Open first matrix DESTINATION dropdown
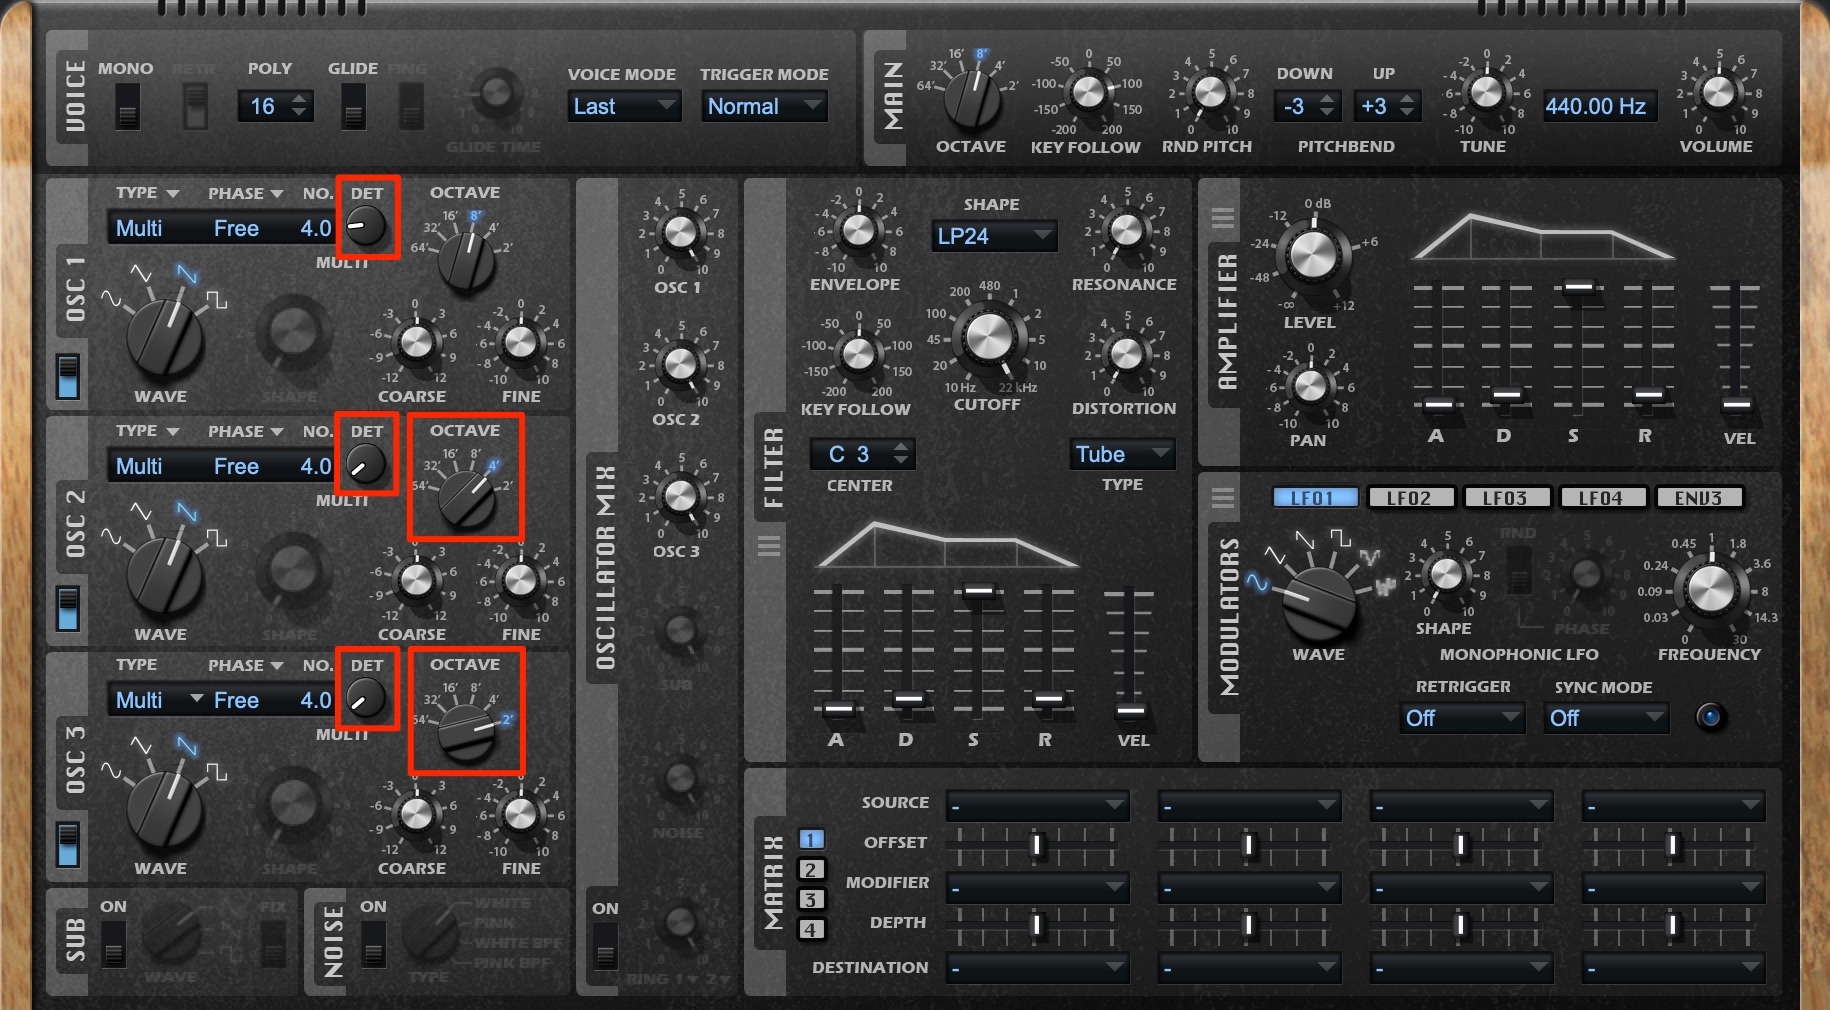This screenshot has height=1010, width=1830. [x=1038, y=968]
